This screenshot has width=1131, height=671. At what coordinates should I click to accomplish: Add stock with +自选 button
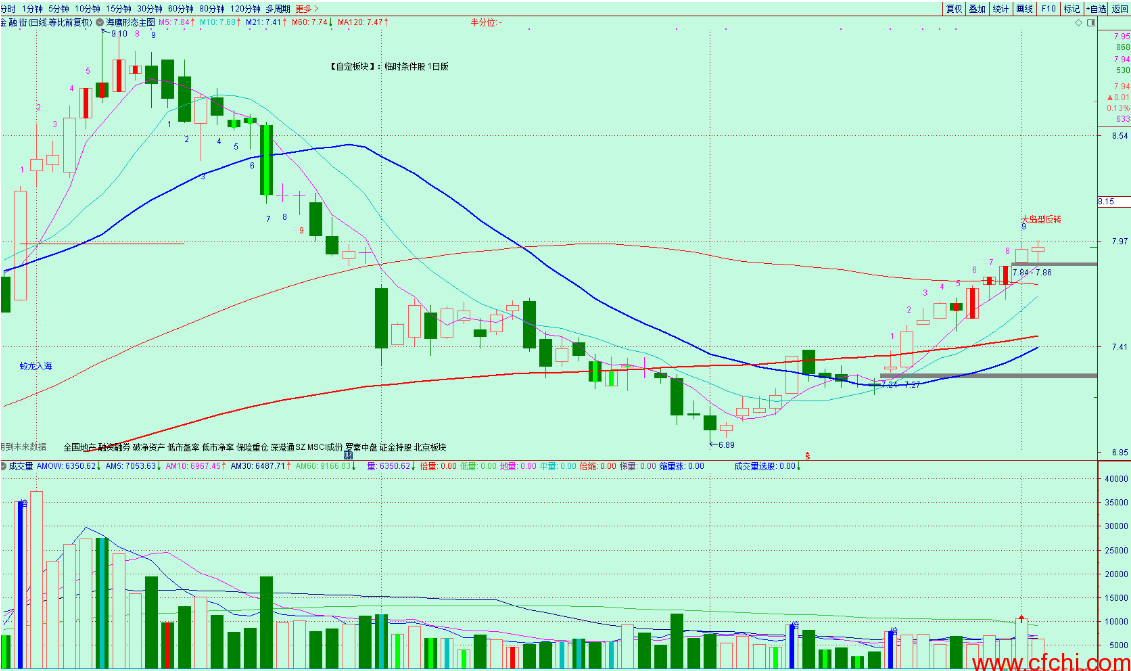pyautogui.click(x=1096, y=9)
